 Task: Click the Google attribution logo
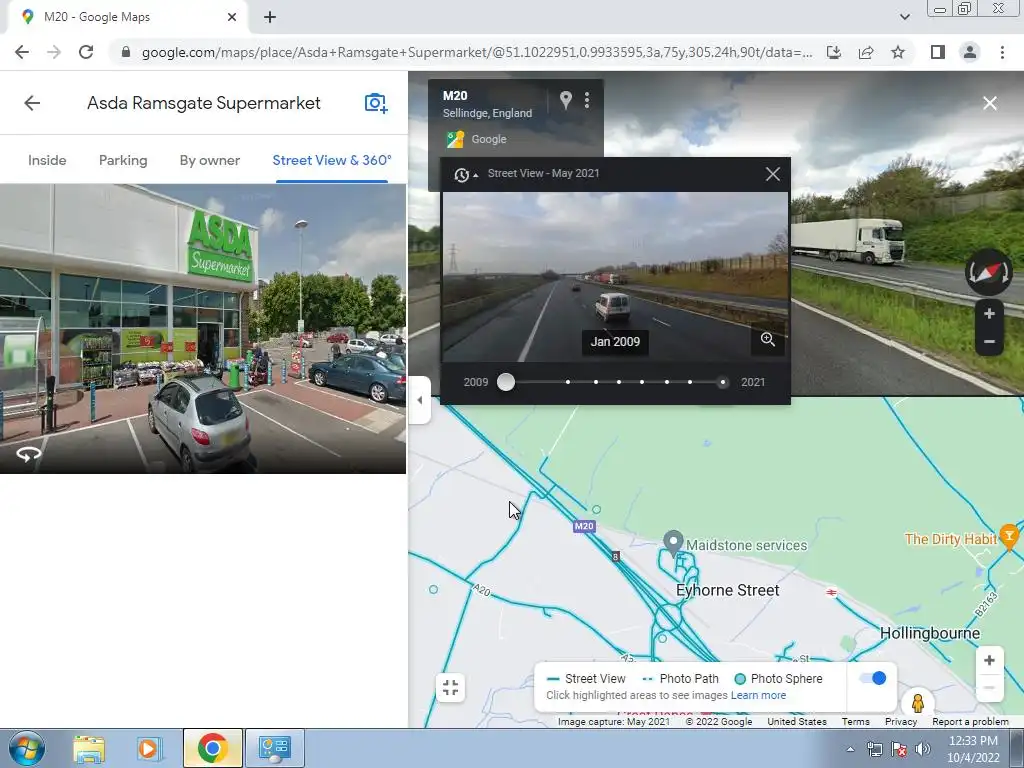[x=455, y=139]
